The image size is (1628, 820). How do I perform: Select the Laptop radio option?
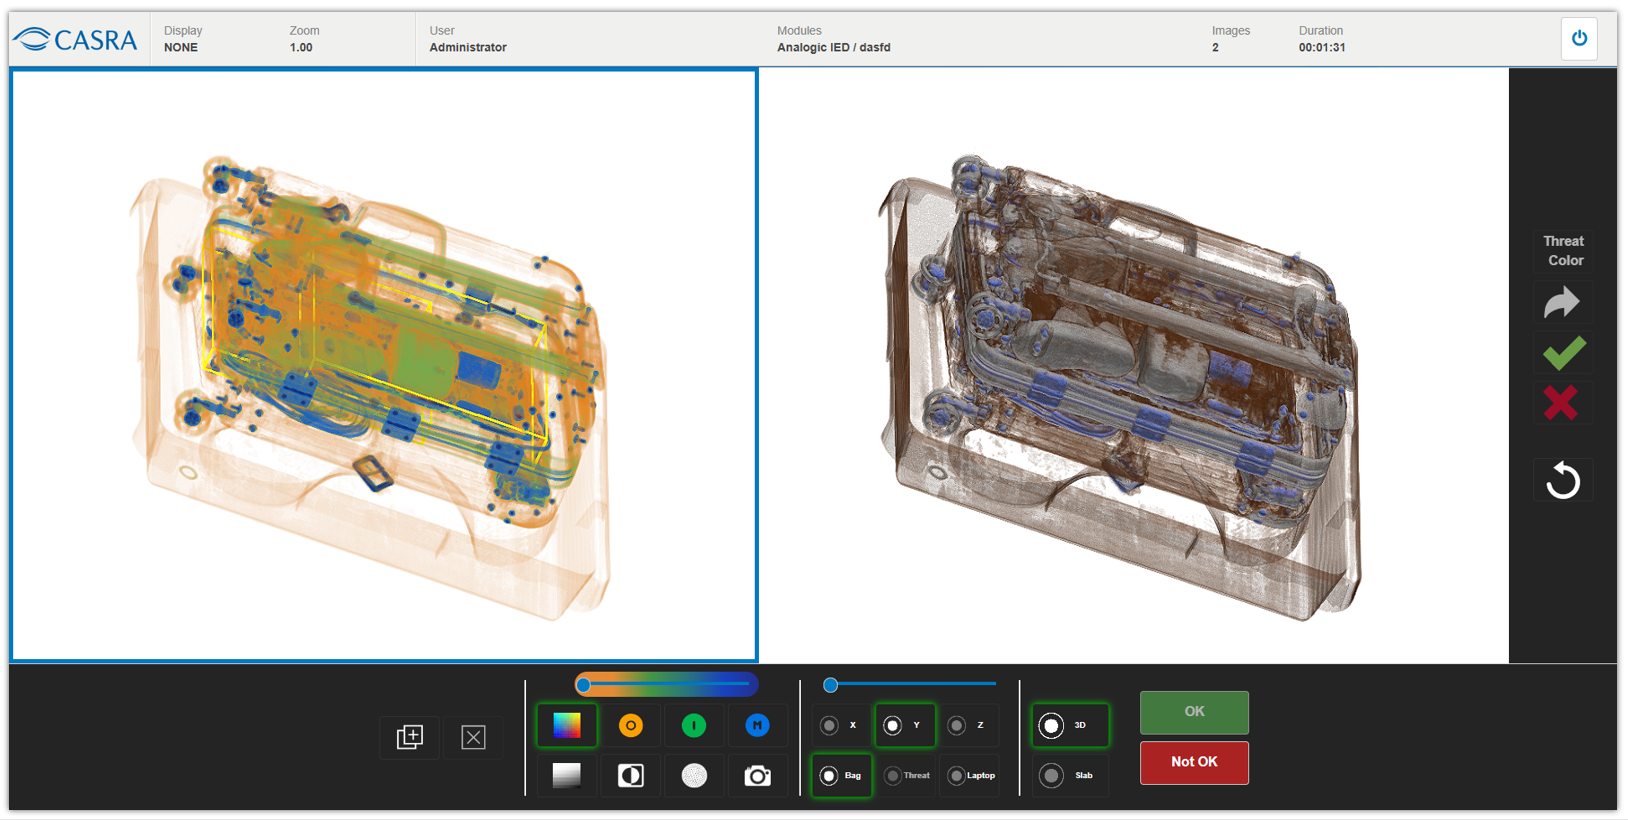[x=957, y=775]
